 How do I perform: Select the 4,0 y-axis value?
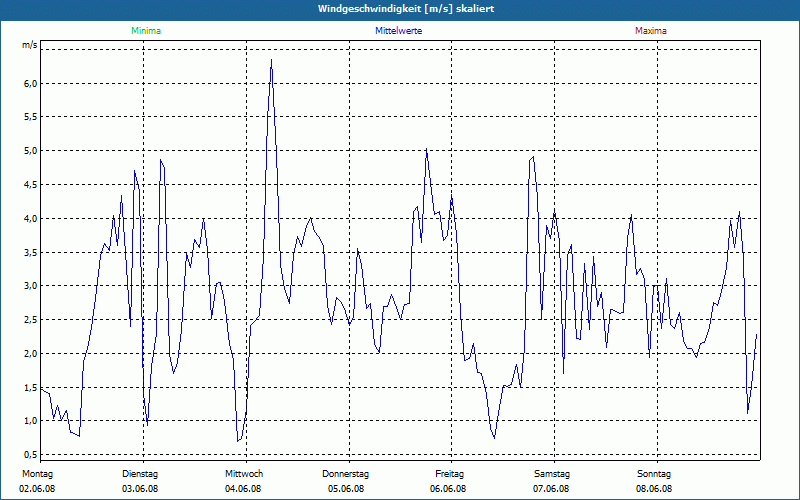(31, 218)
